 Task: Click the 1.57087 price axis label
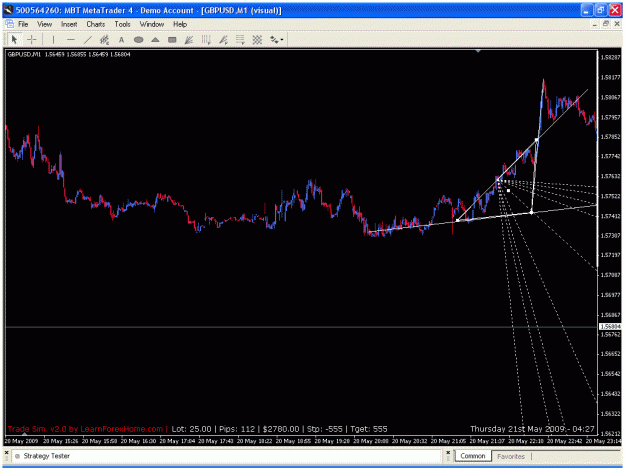[x=610, y=275]
